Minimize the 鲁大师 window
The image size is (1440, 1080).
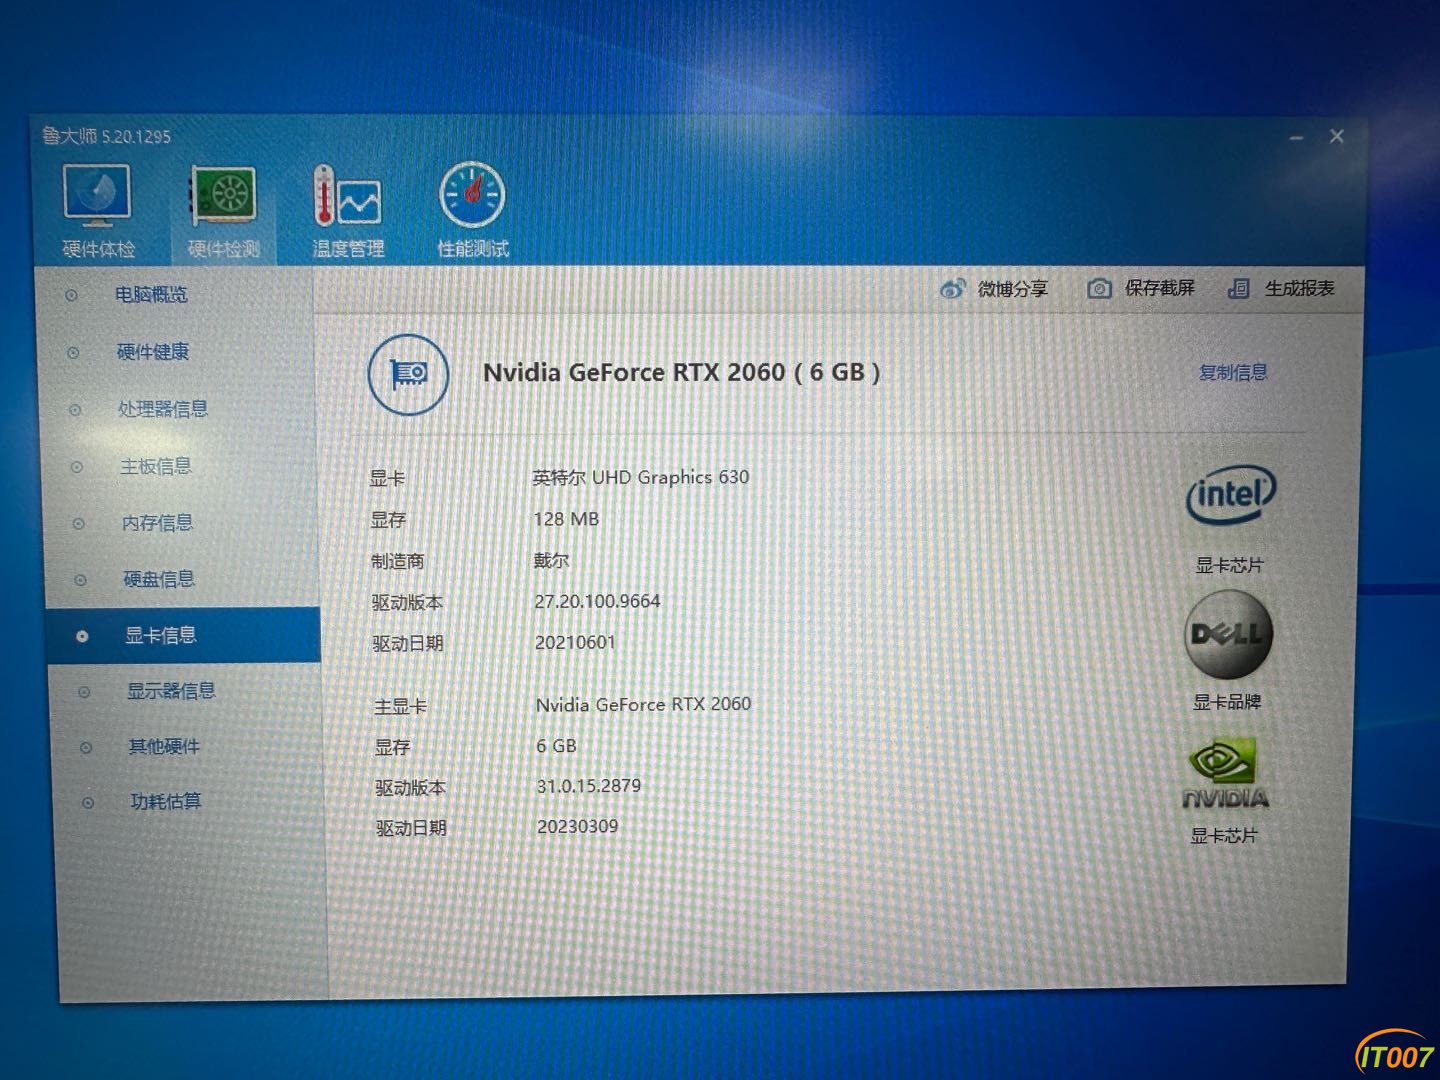[1296, 138]
